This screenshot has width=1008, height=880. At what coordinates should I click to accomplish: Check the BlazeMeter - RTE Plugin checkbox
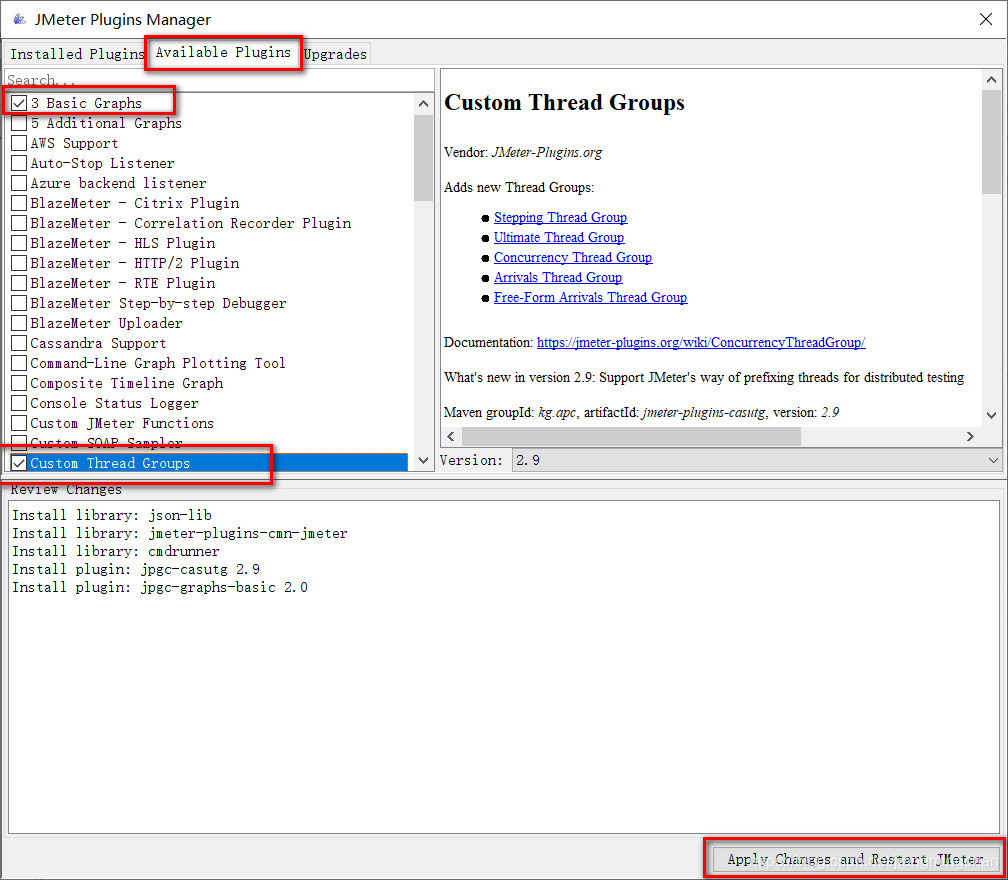tap(19, 283)
